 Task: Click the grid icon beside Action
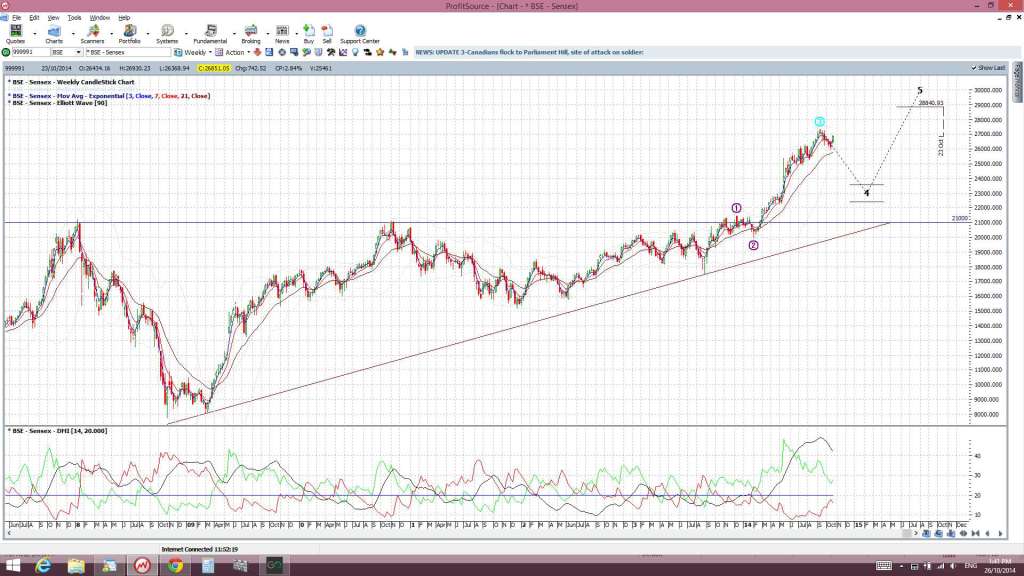coord(219,52)
